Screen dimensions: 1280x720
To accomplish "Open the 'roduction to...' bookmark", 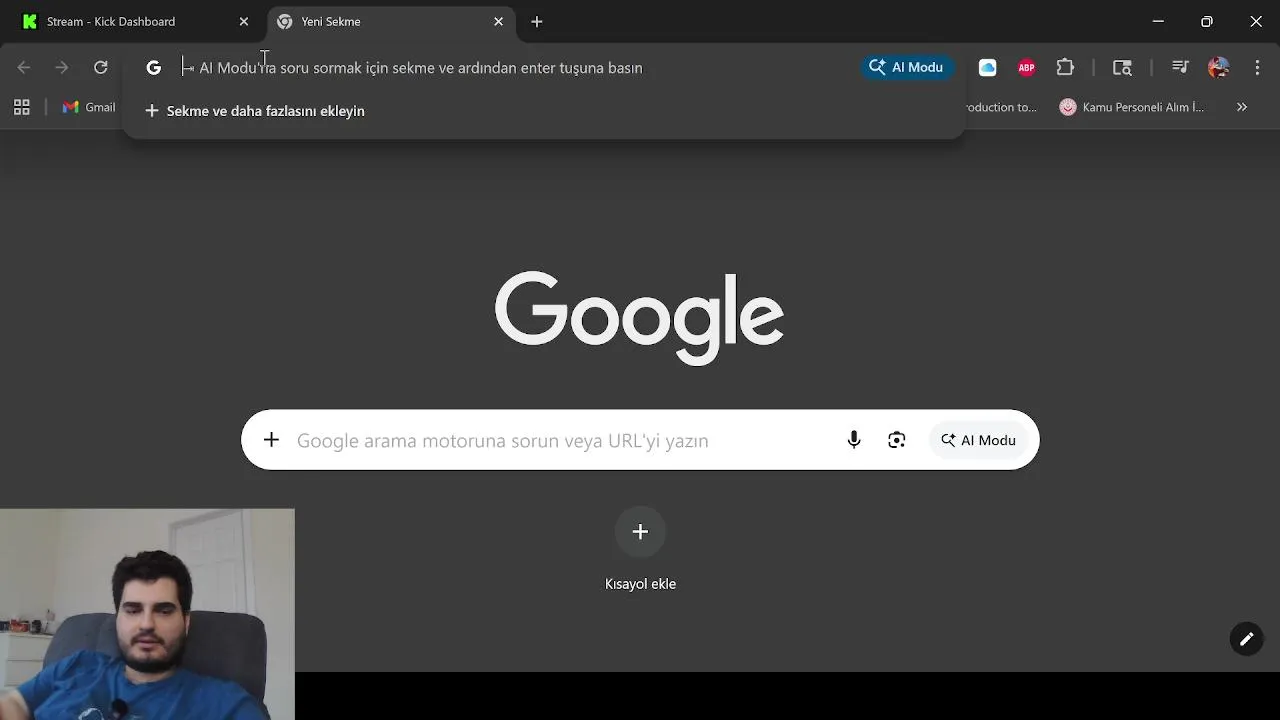I will click(1002, 107).
